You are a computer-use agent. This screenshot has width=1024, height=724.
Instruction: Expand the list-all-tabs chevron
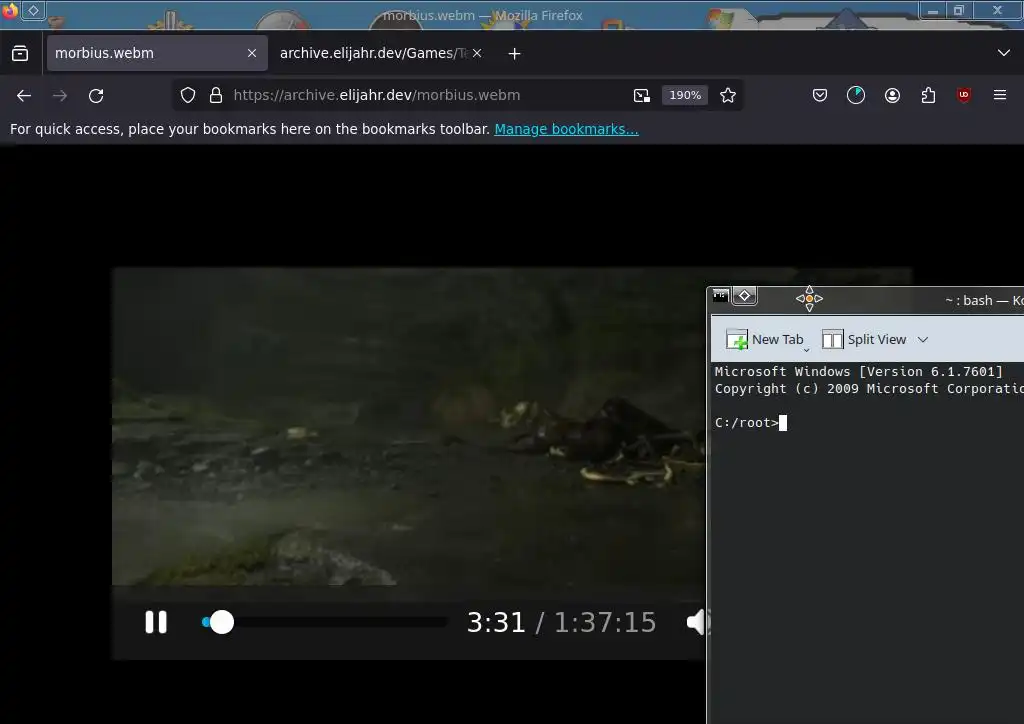(x=1004, y=53)
